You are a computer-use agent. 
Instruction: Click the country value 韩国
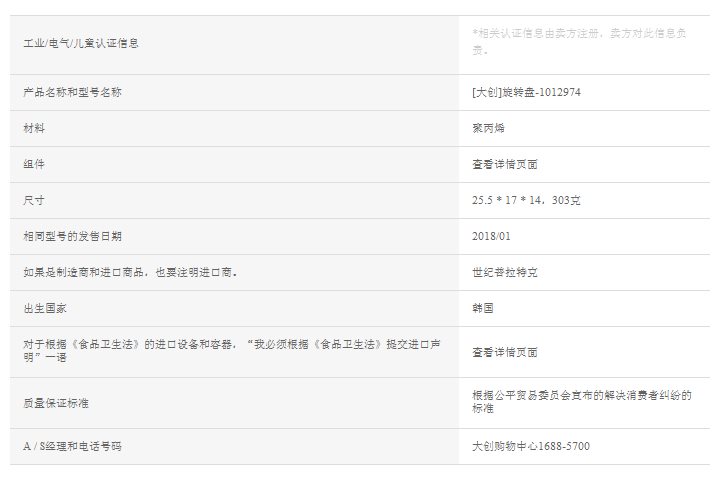483,308
